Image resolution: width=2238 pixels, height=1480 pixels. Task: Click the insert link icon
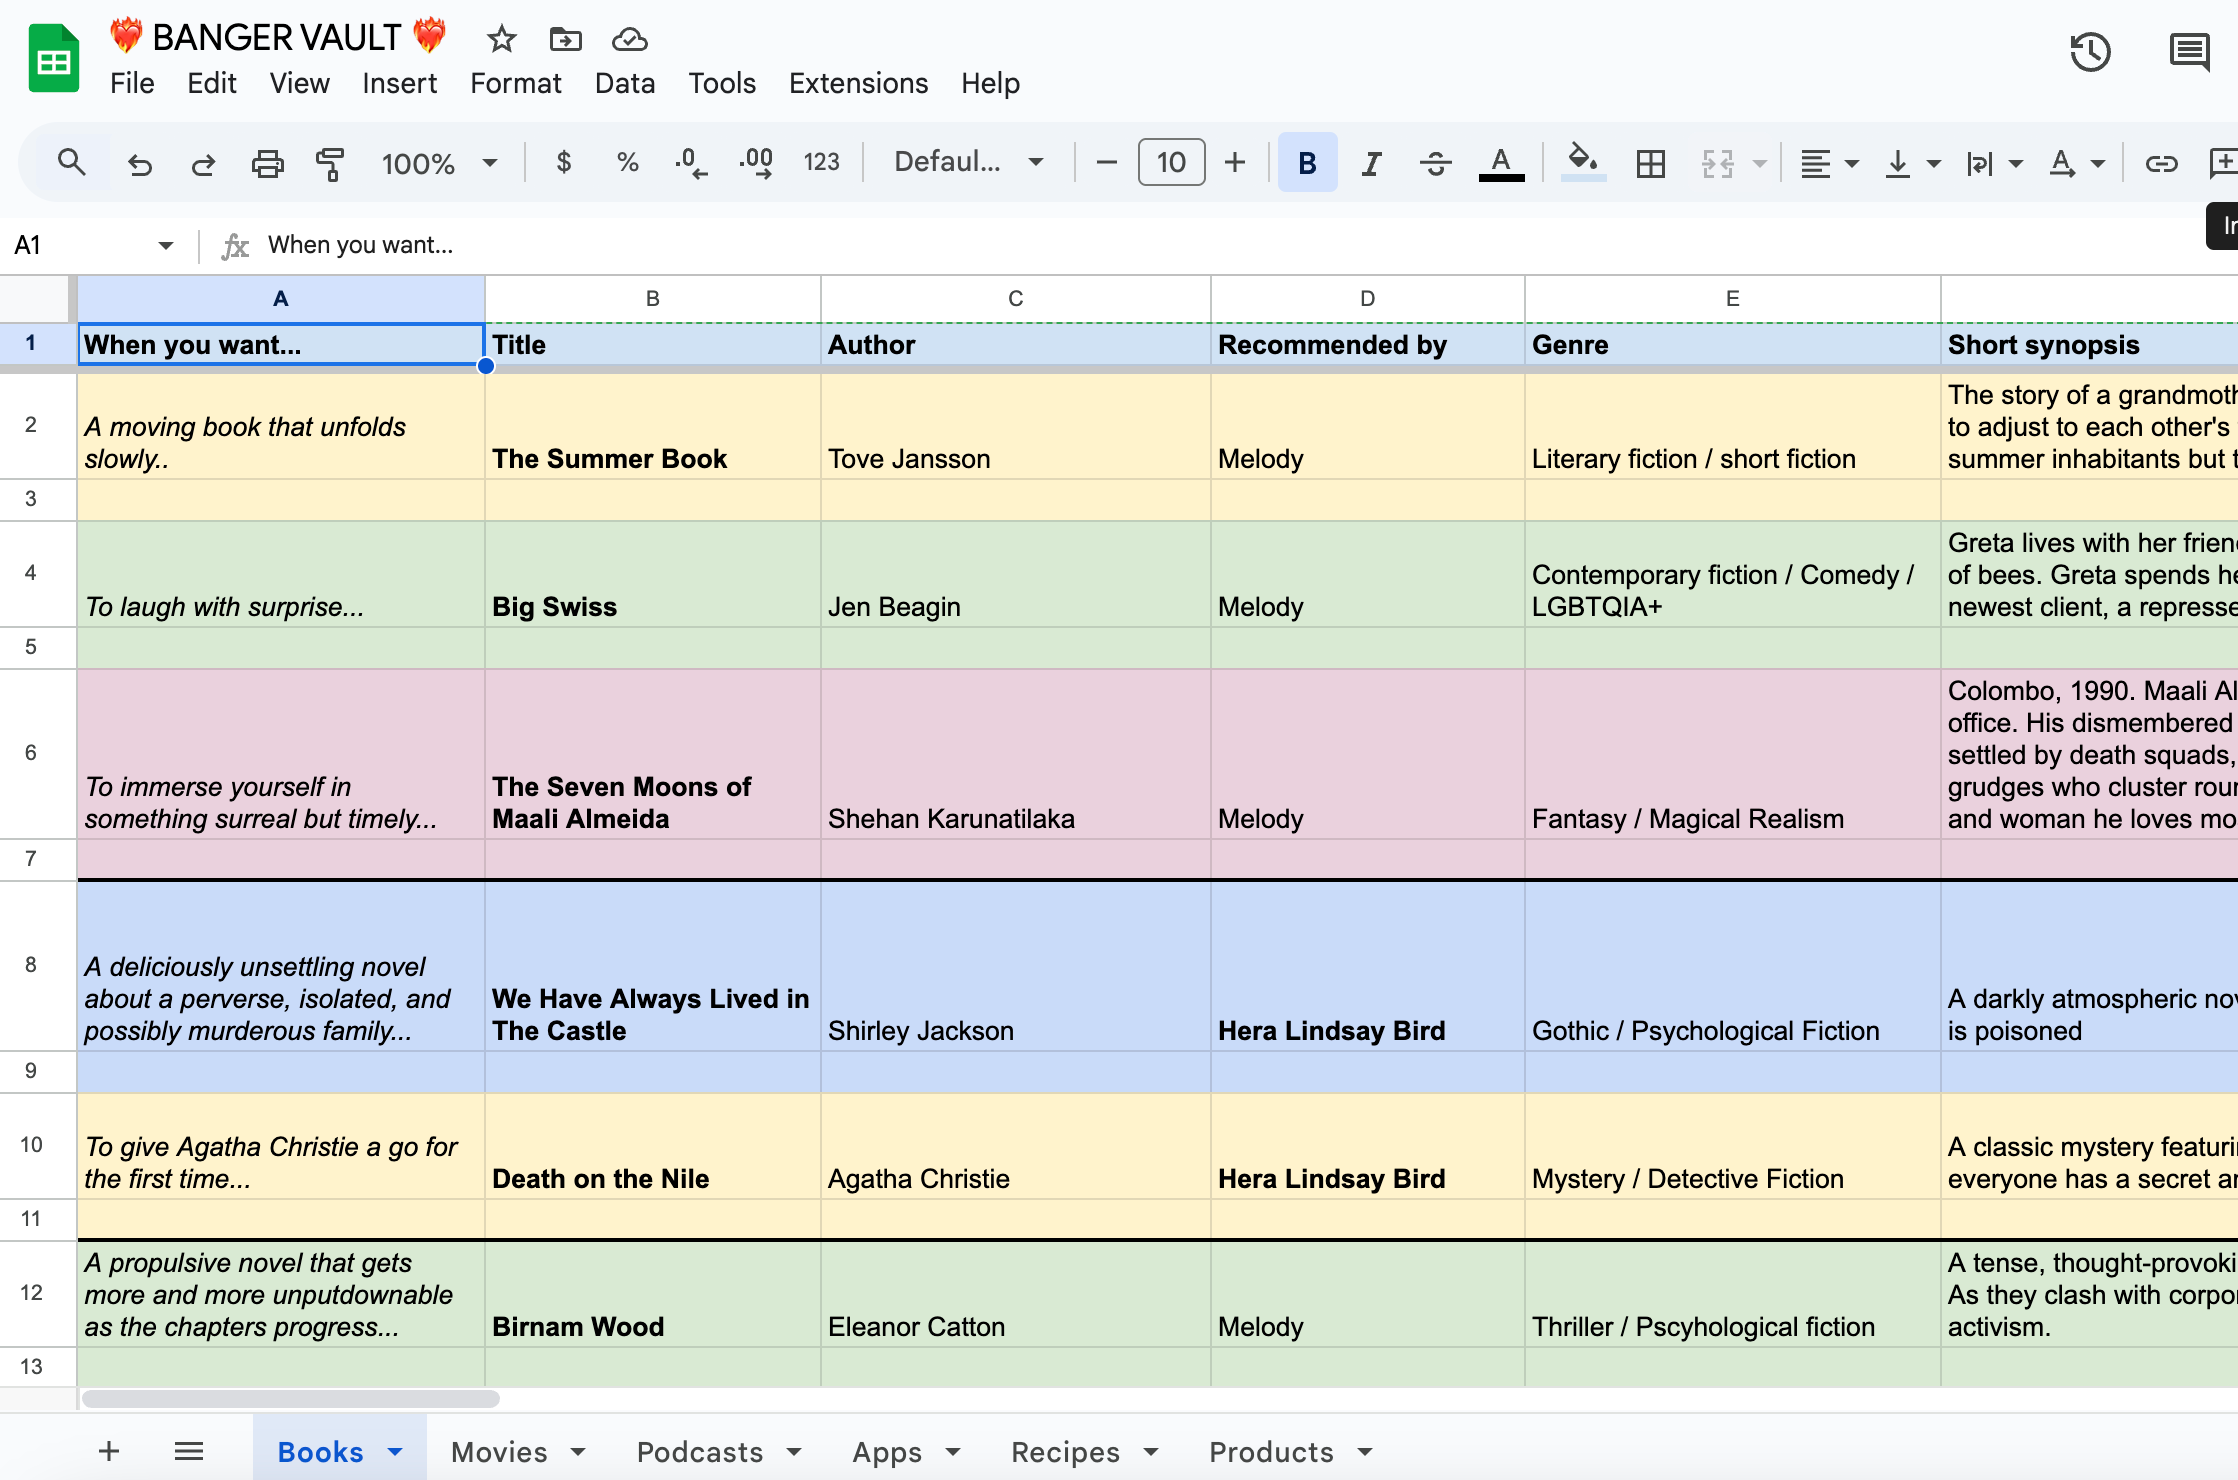pyautogui.click(x=2161, y=163)
